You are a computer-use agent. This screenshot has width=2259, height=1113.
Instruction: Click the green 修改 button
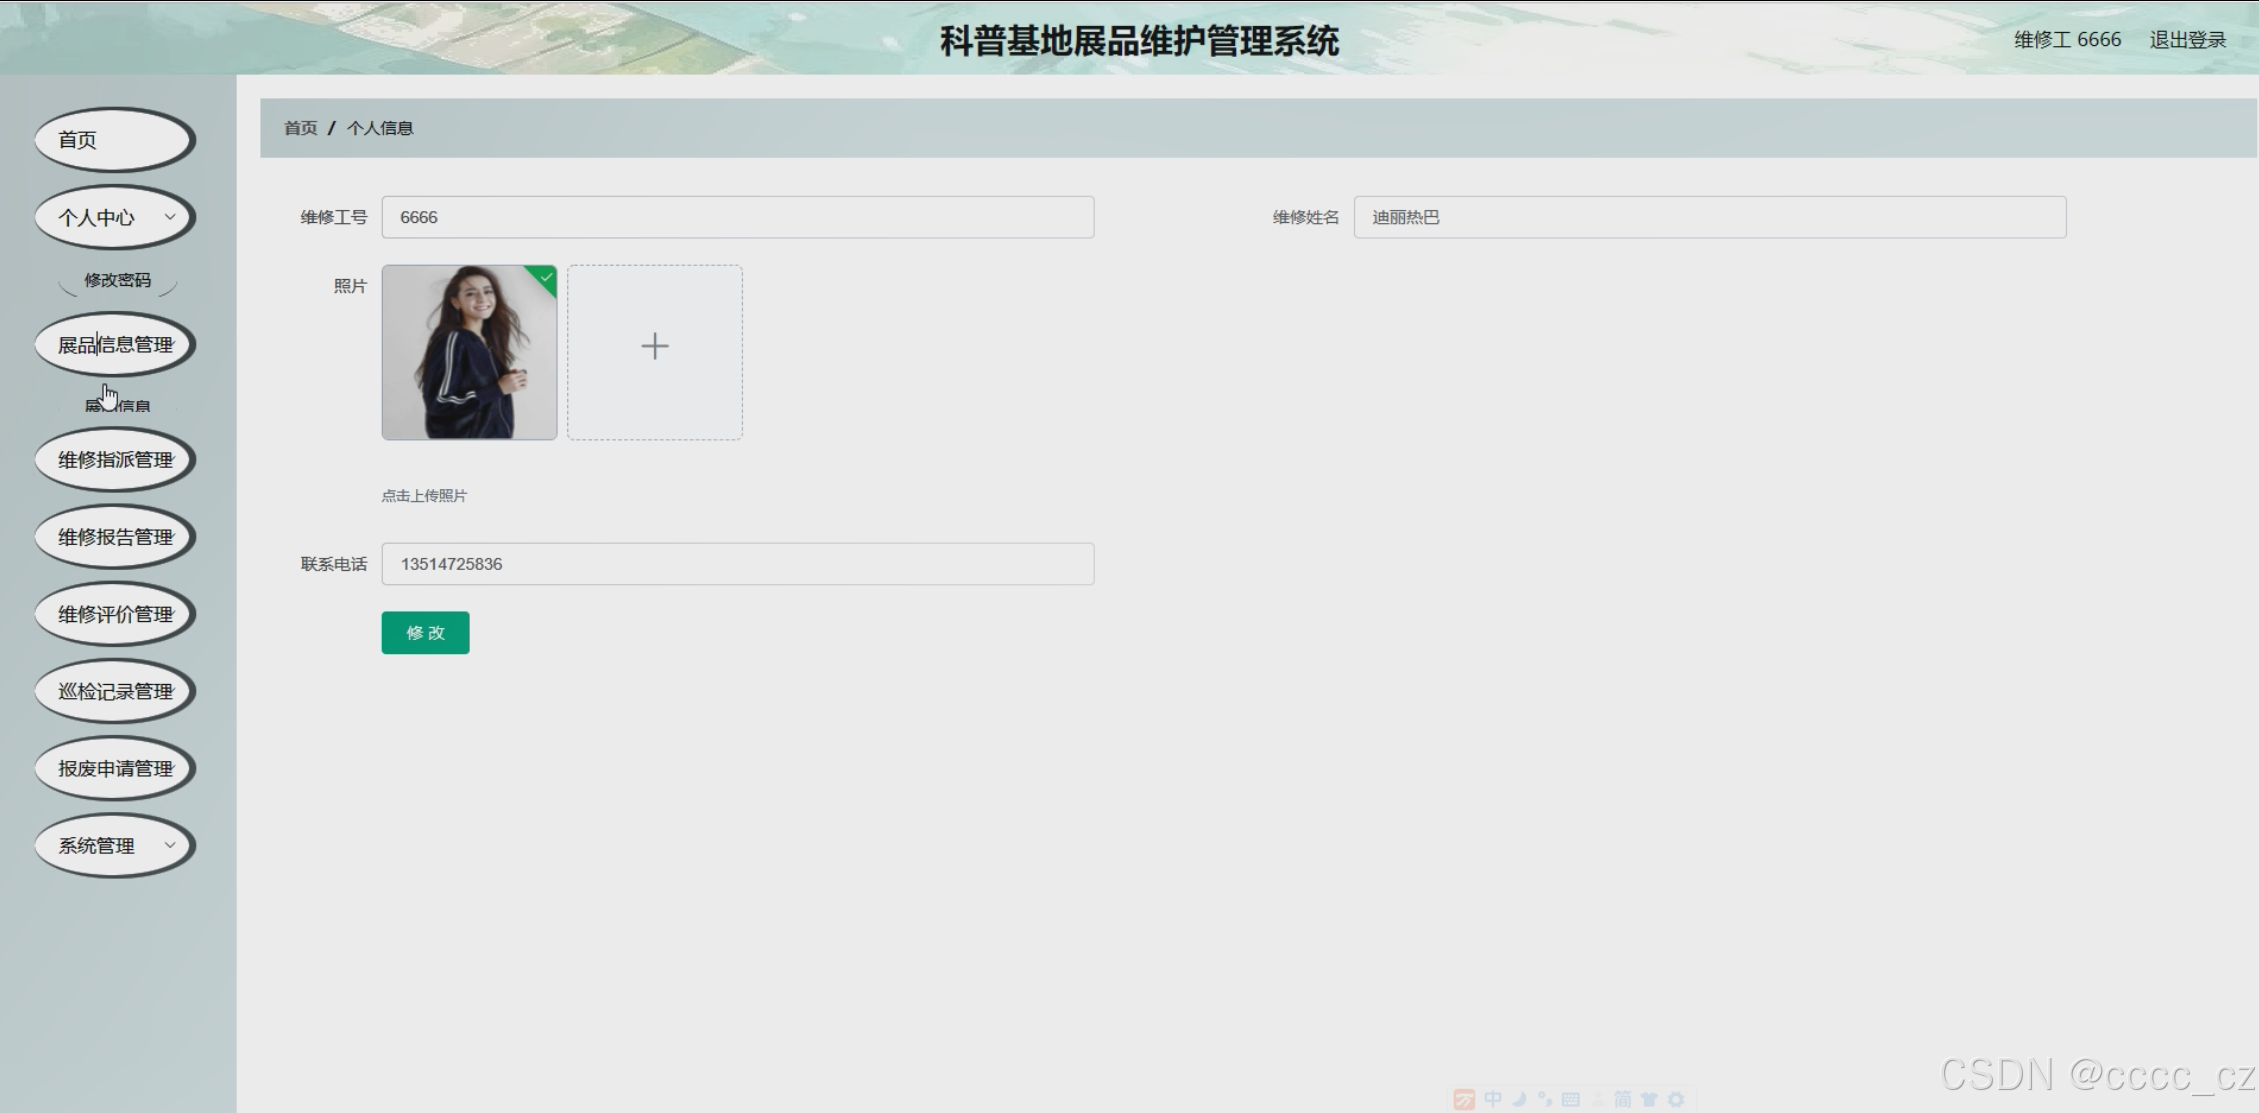[x=425, y=633]
